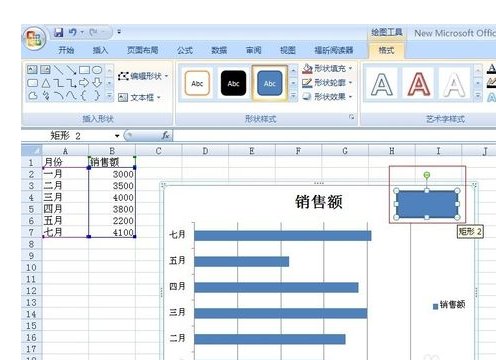Screen dimensions: 496x360
Task: Choose the straight line shape
Action: (x=58, y=70)
